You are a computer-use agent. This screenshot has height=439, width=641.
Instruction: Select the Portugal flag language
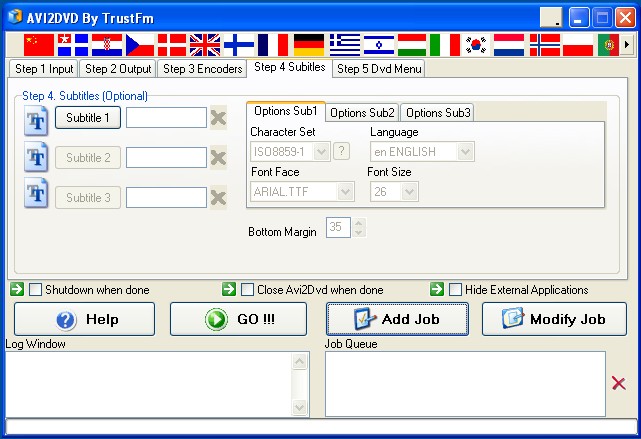[608, 45]
